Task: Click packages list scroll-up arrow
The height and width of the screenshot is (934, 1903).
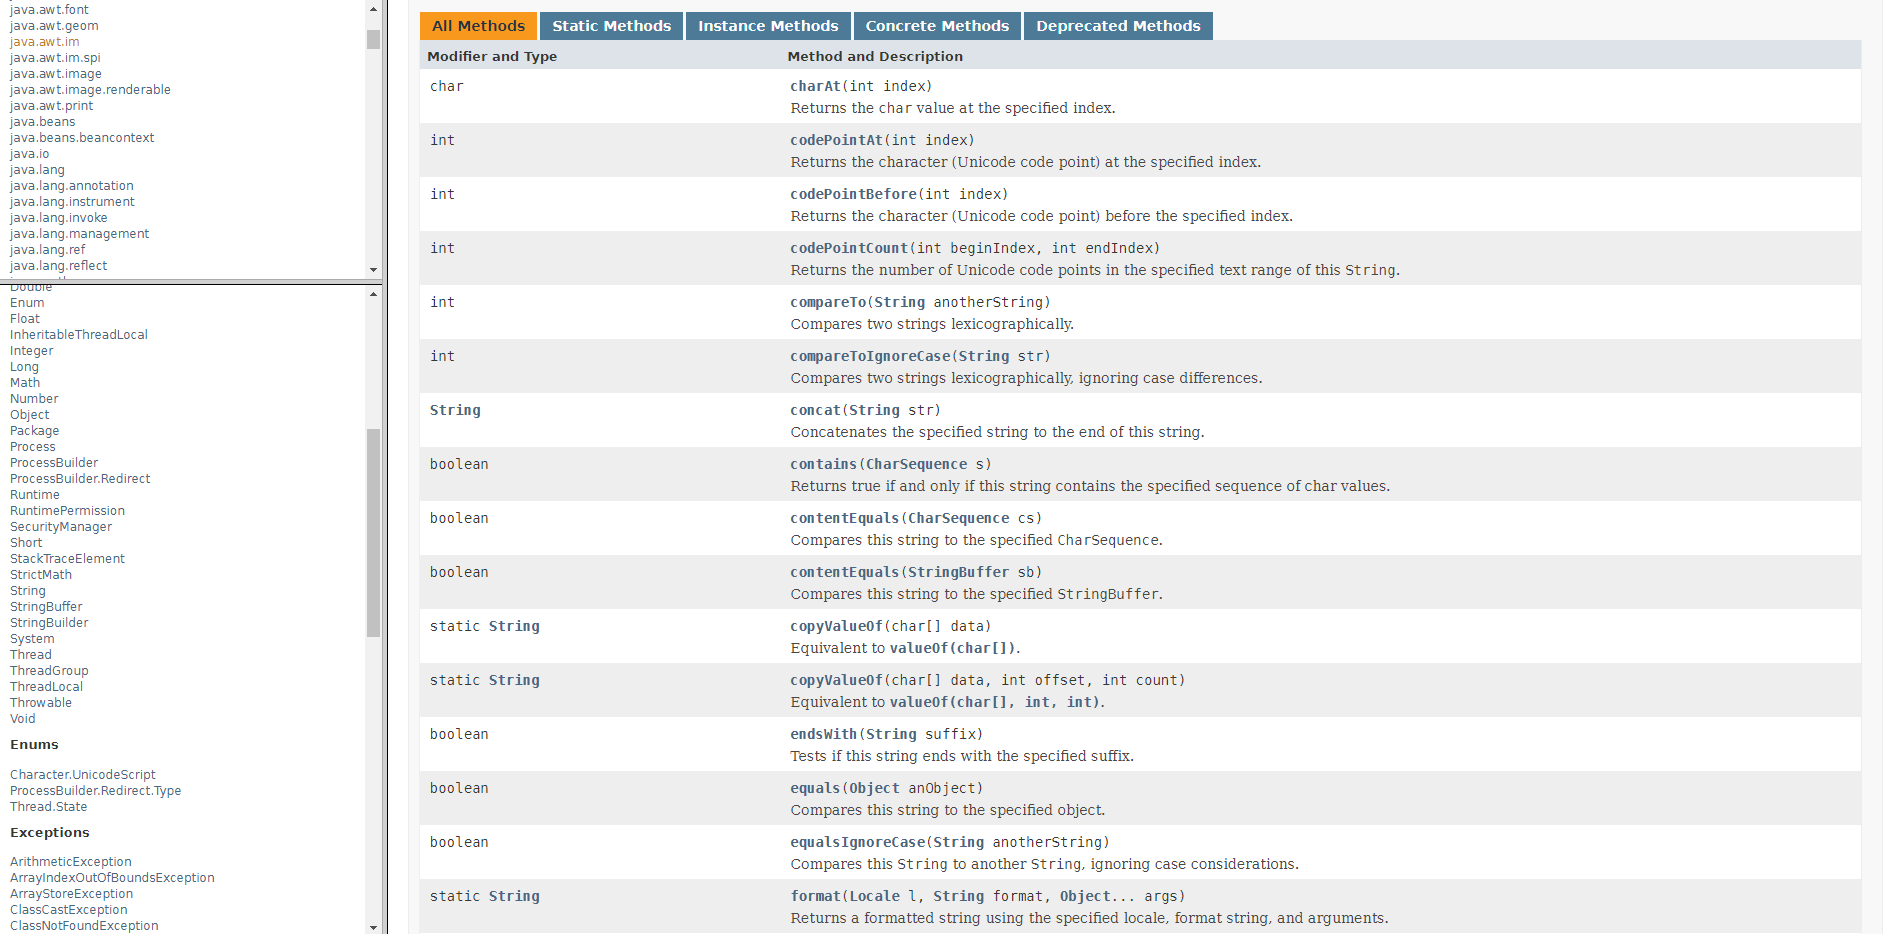Action: [x=373, y=9]
